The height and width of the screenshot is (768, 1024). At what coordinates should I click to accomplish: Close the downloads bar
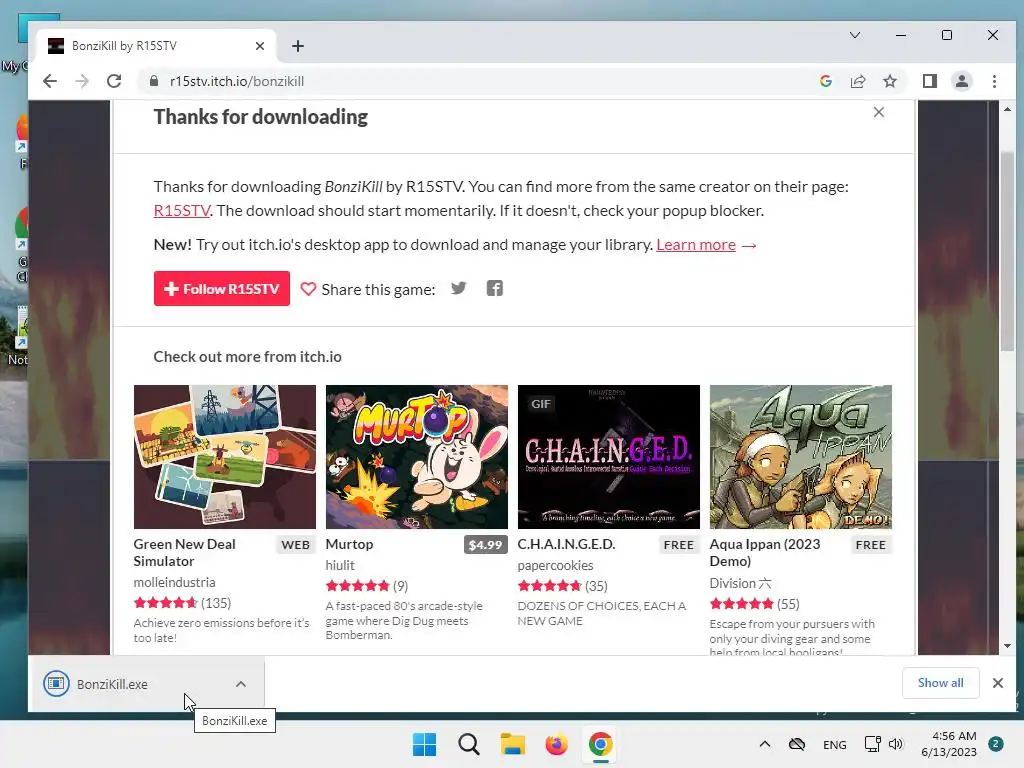(998, 683)
